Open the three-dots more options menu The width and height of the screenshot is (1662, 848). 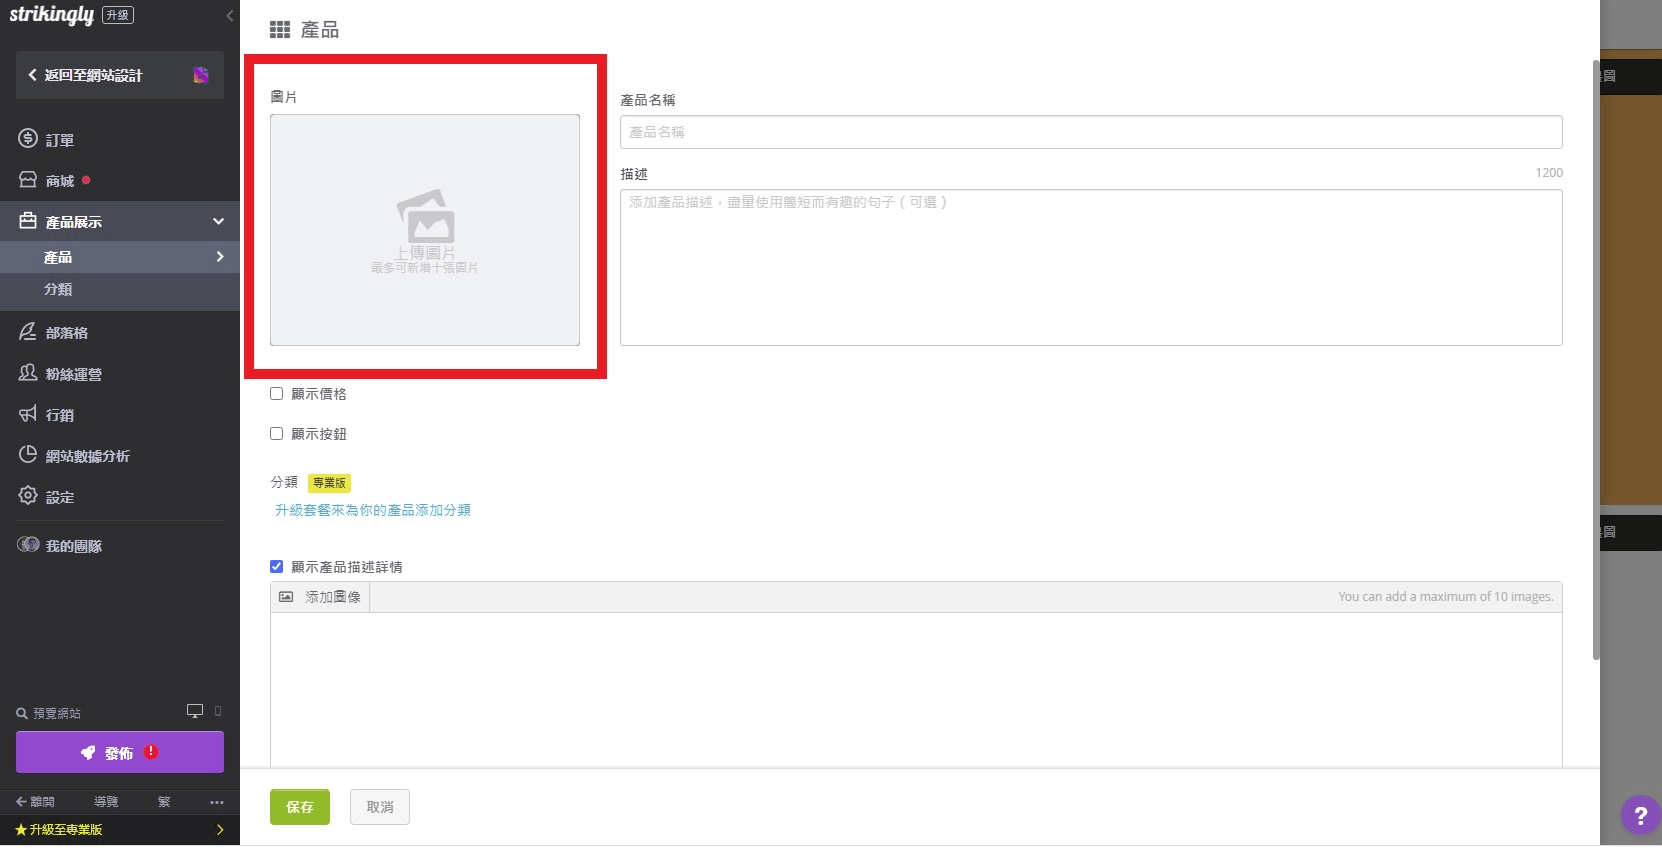pyautogui.click(x=217, y=802)
